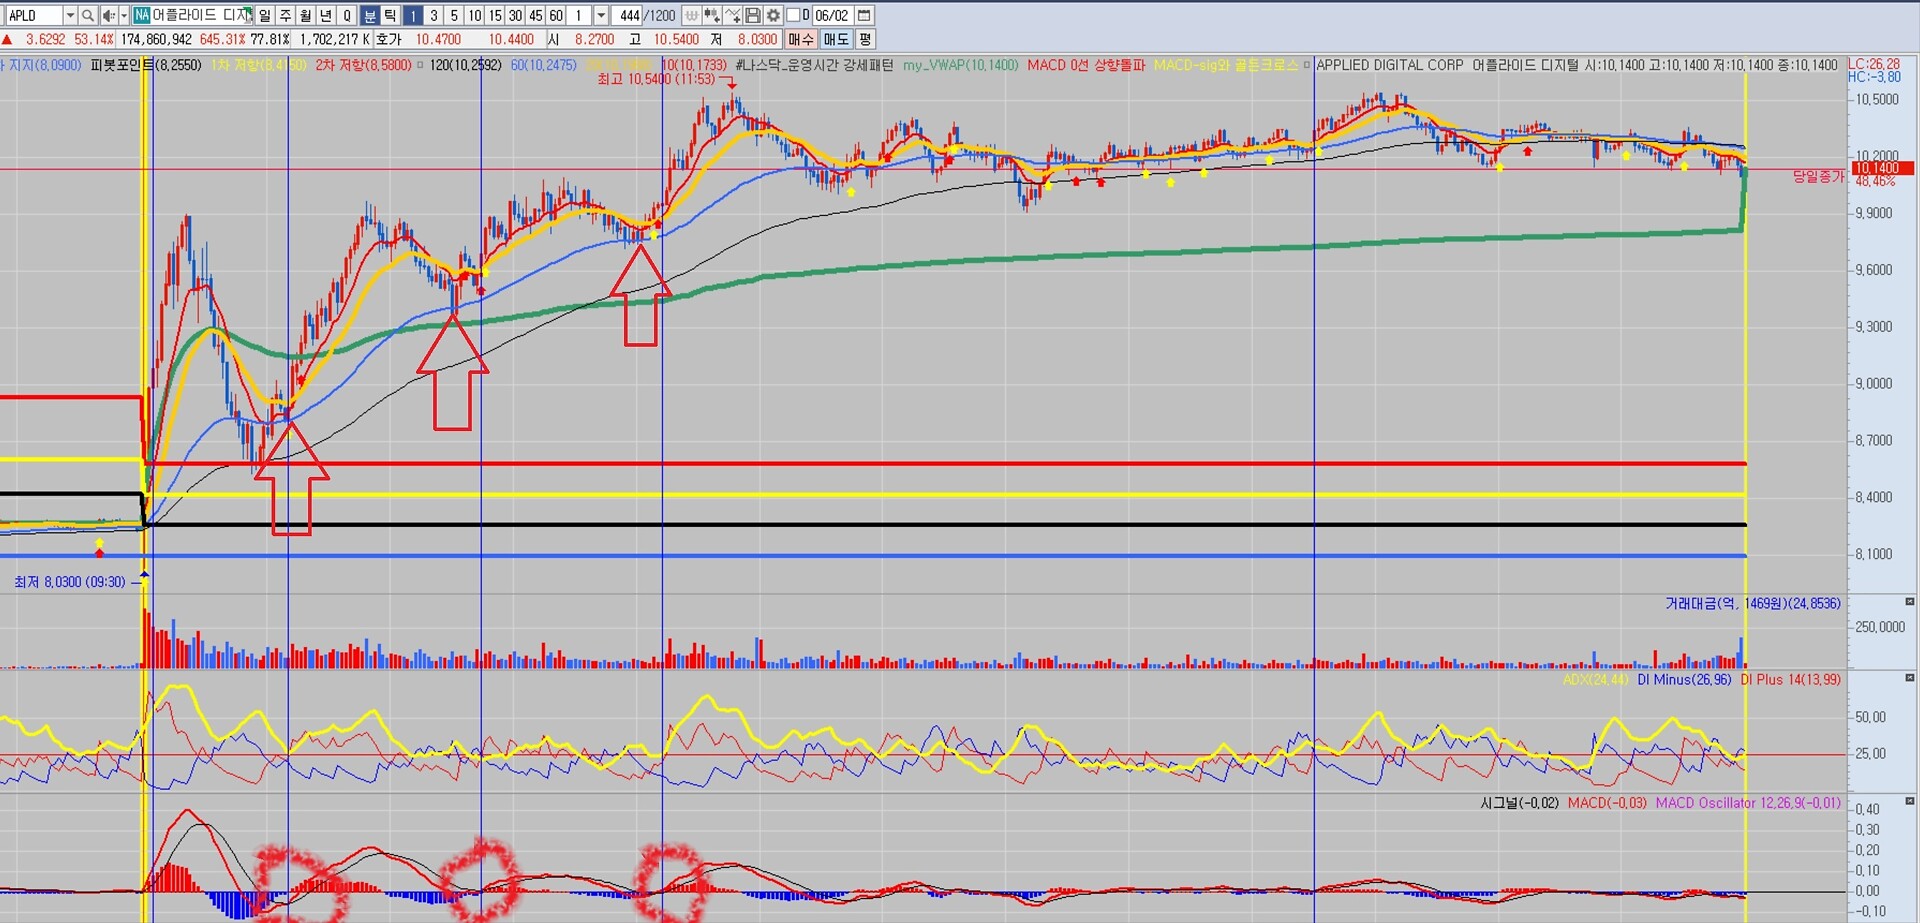This screenshot has height=923, width=1920.
Task: Toggle the 분 (minute) chart mode
Action: (370, 15)
